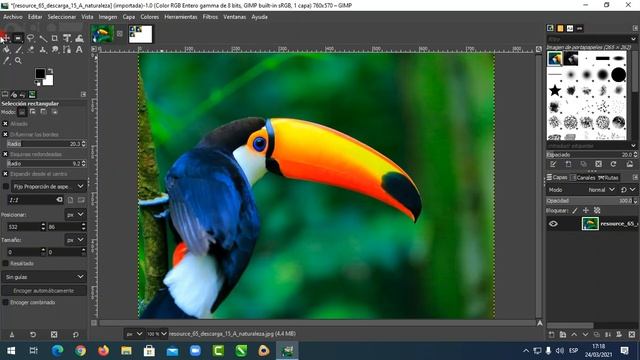Select the Text tool

click(79, 50)
